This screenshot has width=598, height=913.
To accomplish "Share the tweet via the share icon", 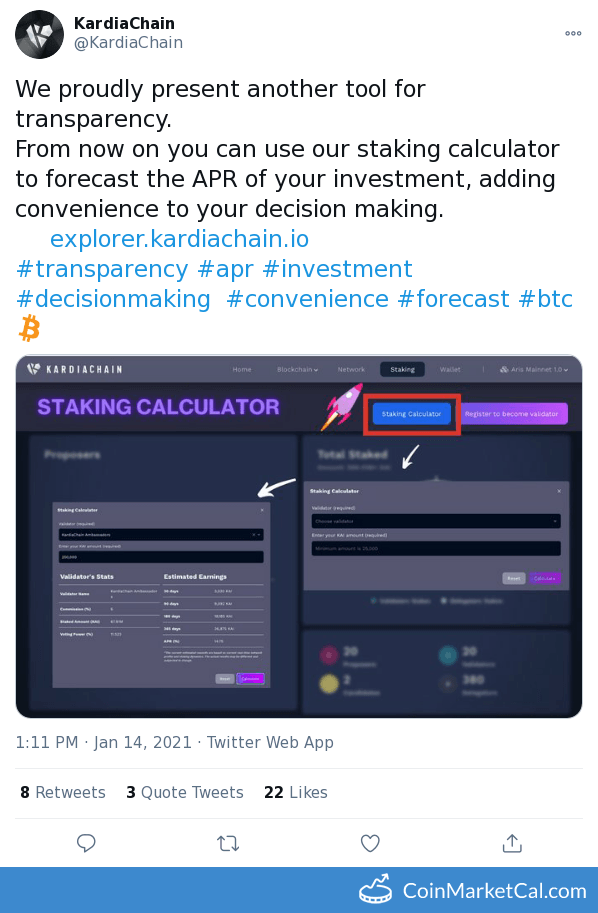I will [x=512, y=843].
